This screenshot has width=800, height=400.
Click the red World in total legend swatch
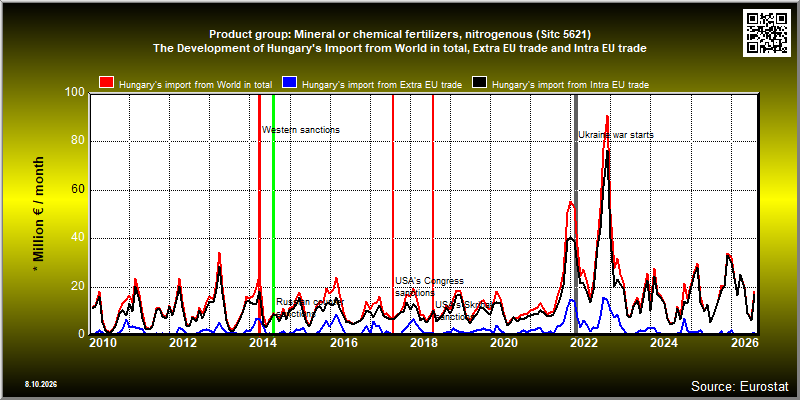pos(107,83)
